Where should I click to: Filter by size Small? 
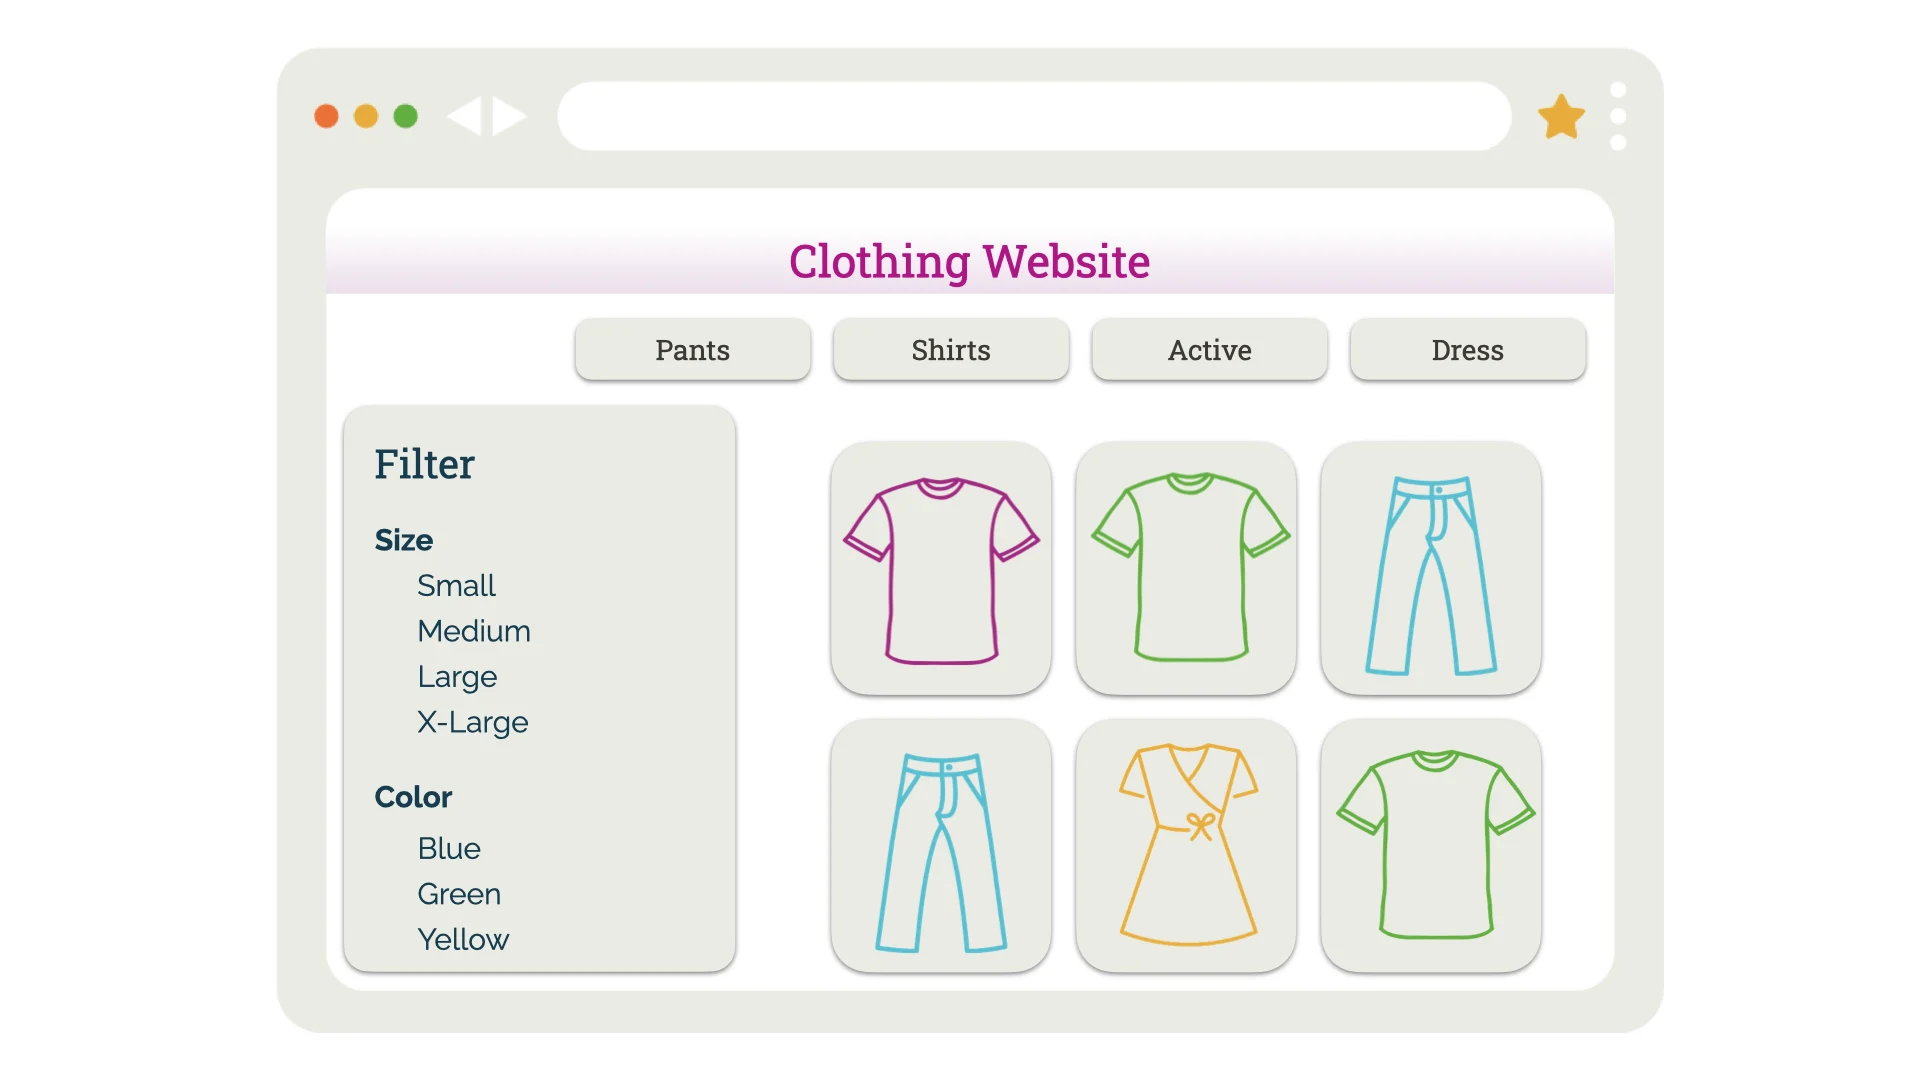click(456, 585)
